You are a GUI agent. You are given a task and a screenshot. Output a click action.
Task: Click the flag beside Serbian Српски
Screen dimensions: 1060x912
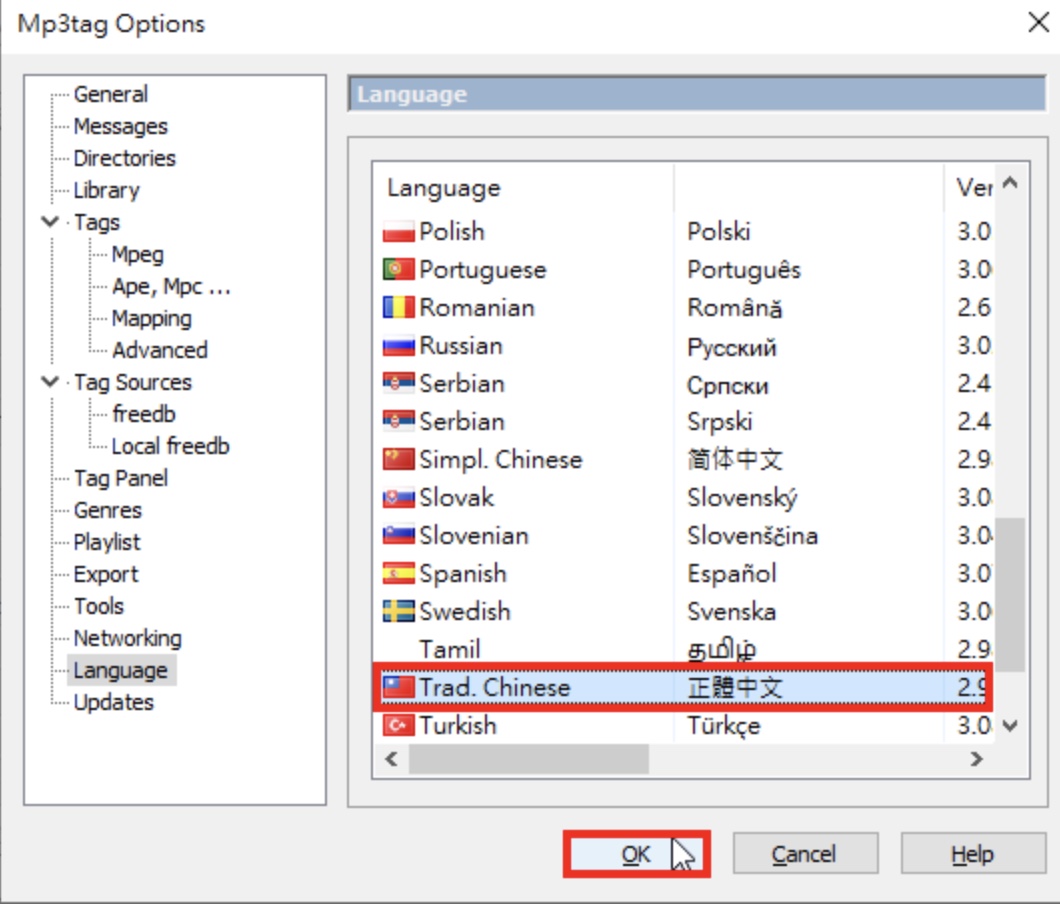coord(398,384)
